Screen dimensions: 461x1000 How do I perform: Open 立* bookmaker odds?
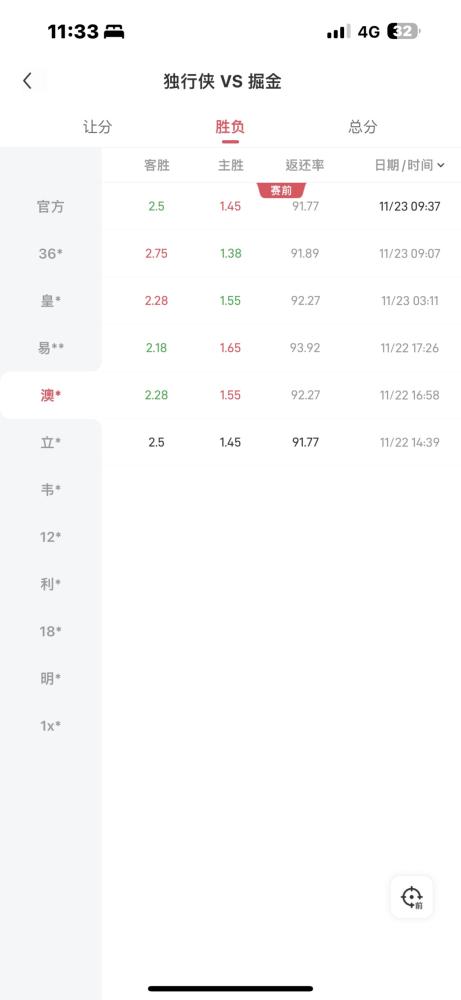(x=50, y=443)
